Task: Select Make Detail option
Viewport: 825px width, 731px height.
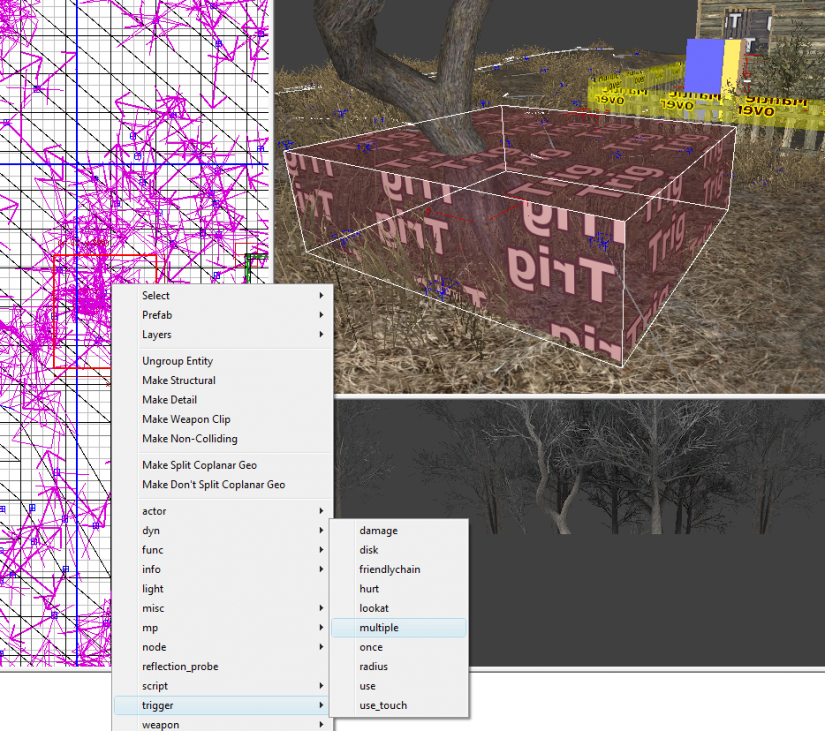Action: pyautogui.click(x=169, y=400)
